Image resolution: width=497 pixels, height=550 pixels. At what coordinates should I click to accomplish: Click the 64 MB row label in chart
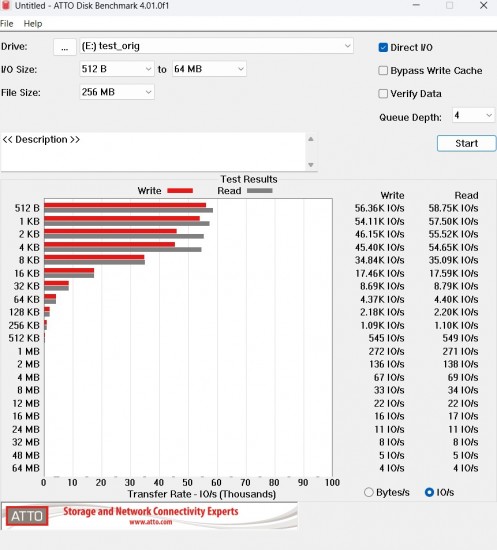[x=26, y=468]
